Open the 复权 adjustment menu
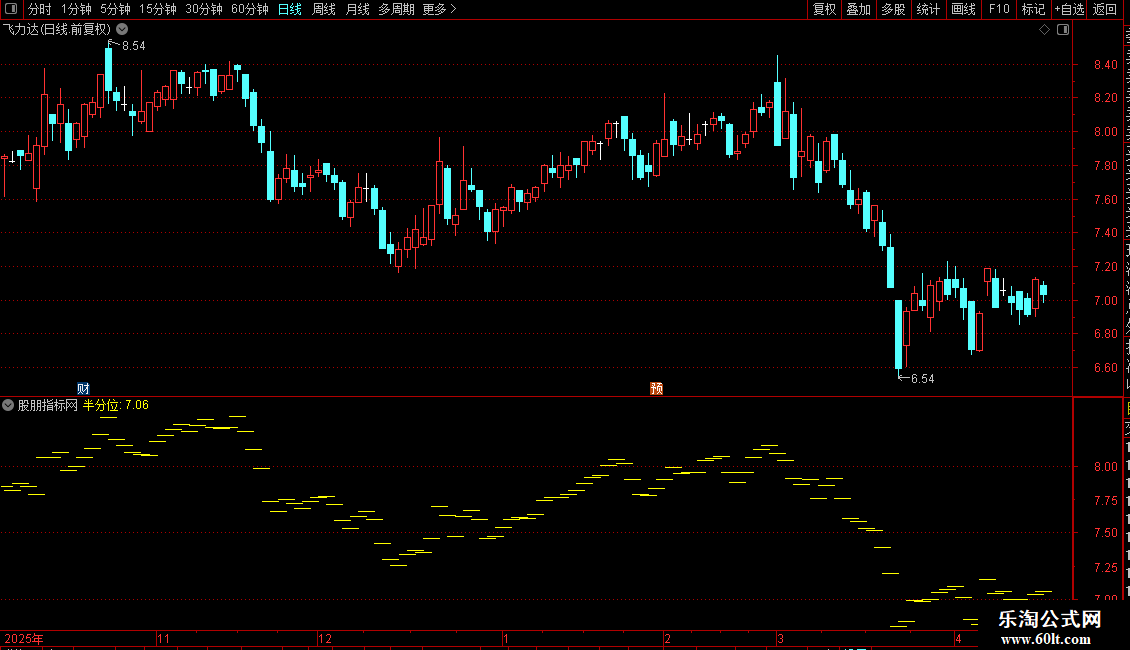This screenshot has width=1130, height=650. (824, 9)
